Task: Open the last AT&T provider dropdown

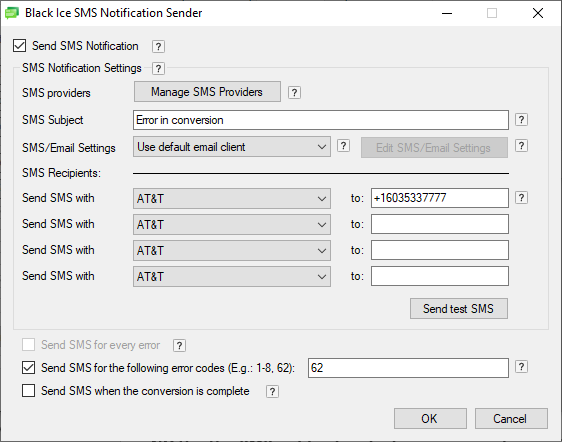Action: pos(232,276)
